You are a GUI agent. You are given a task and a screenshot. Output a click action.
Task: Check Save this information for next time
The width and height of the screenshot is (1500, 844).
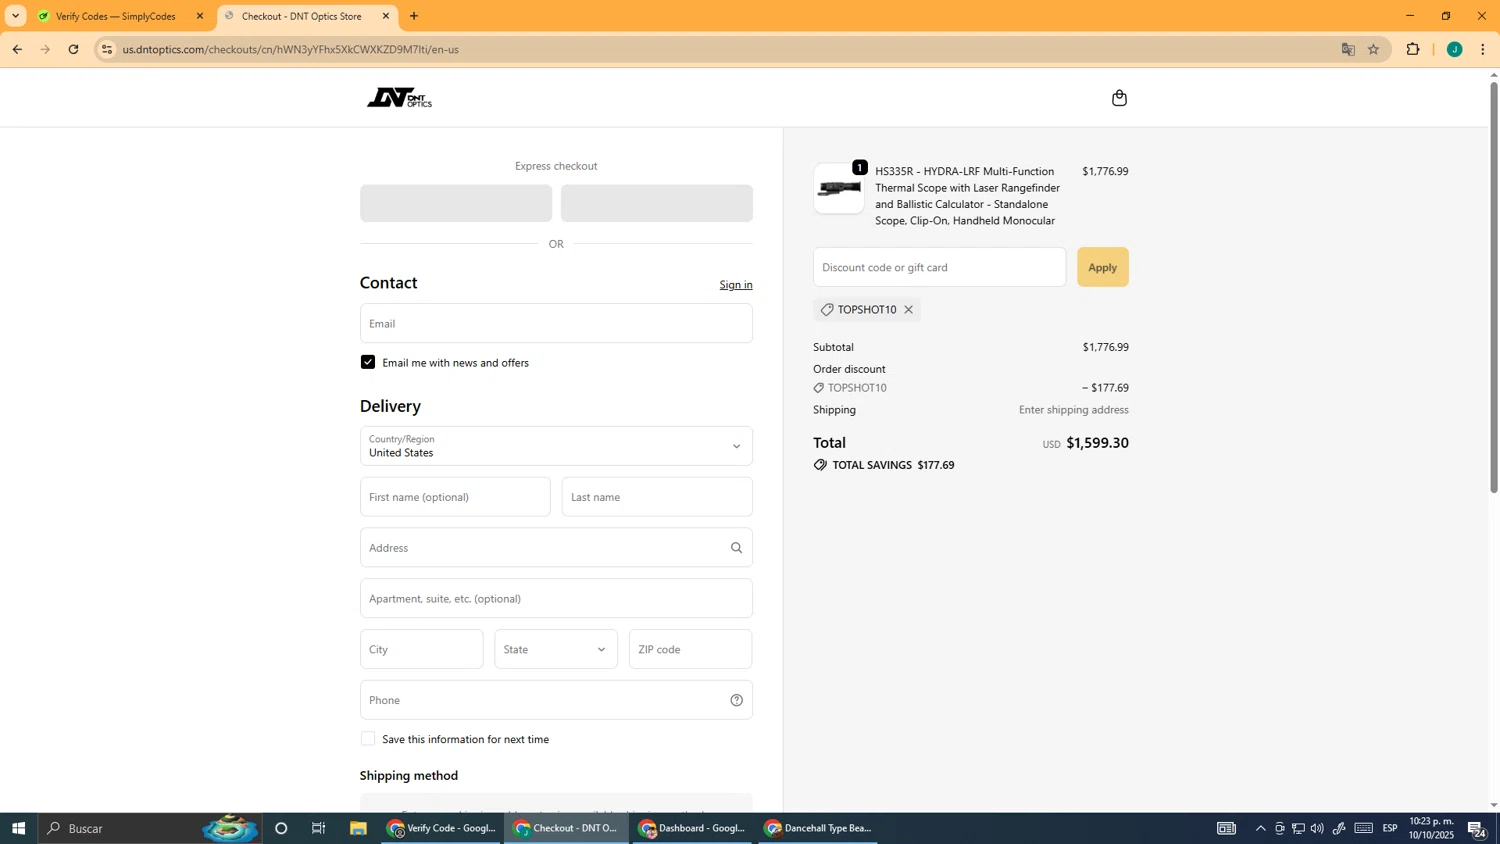pos(368,739)
